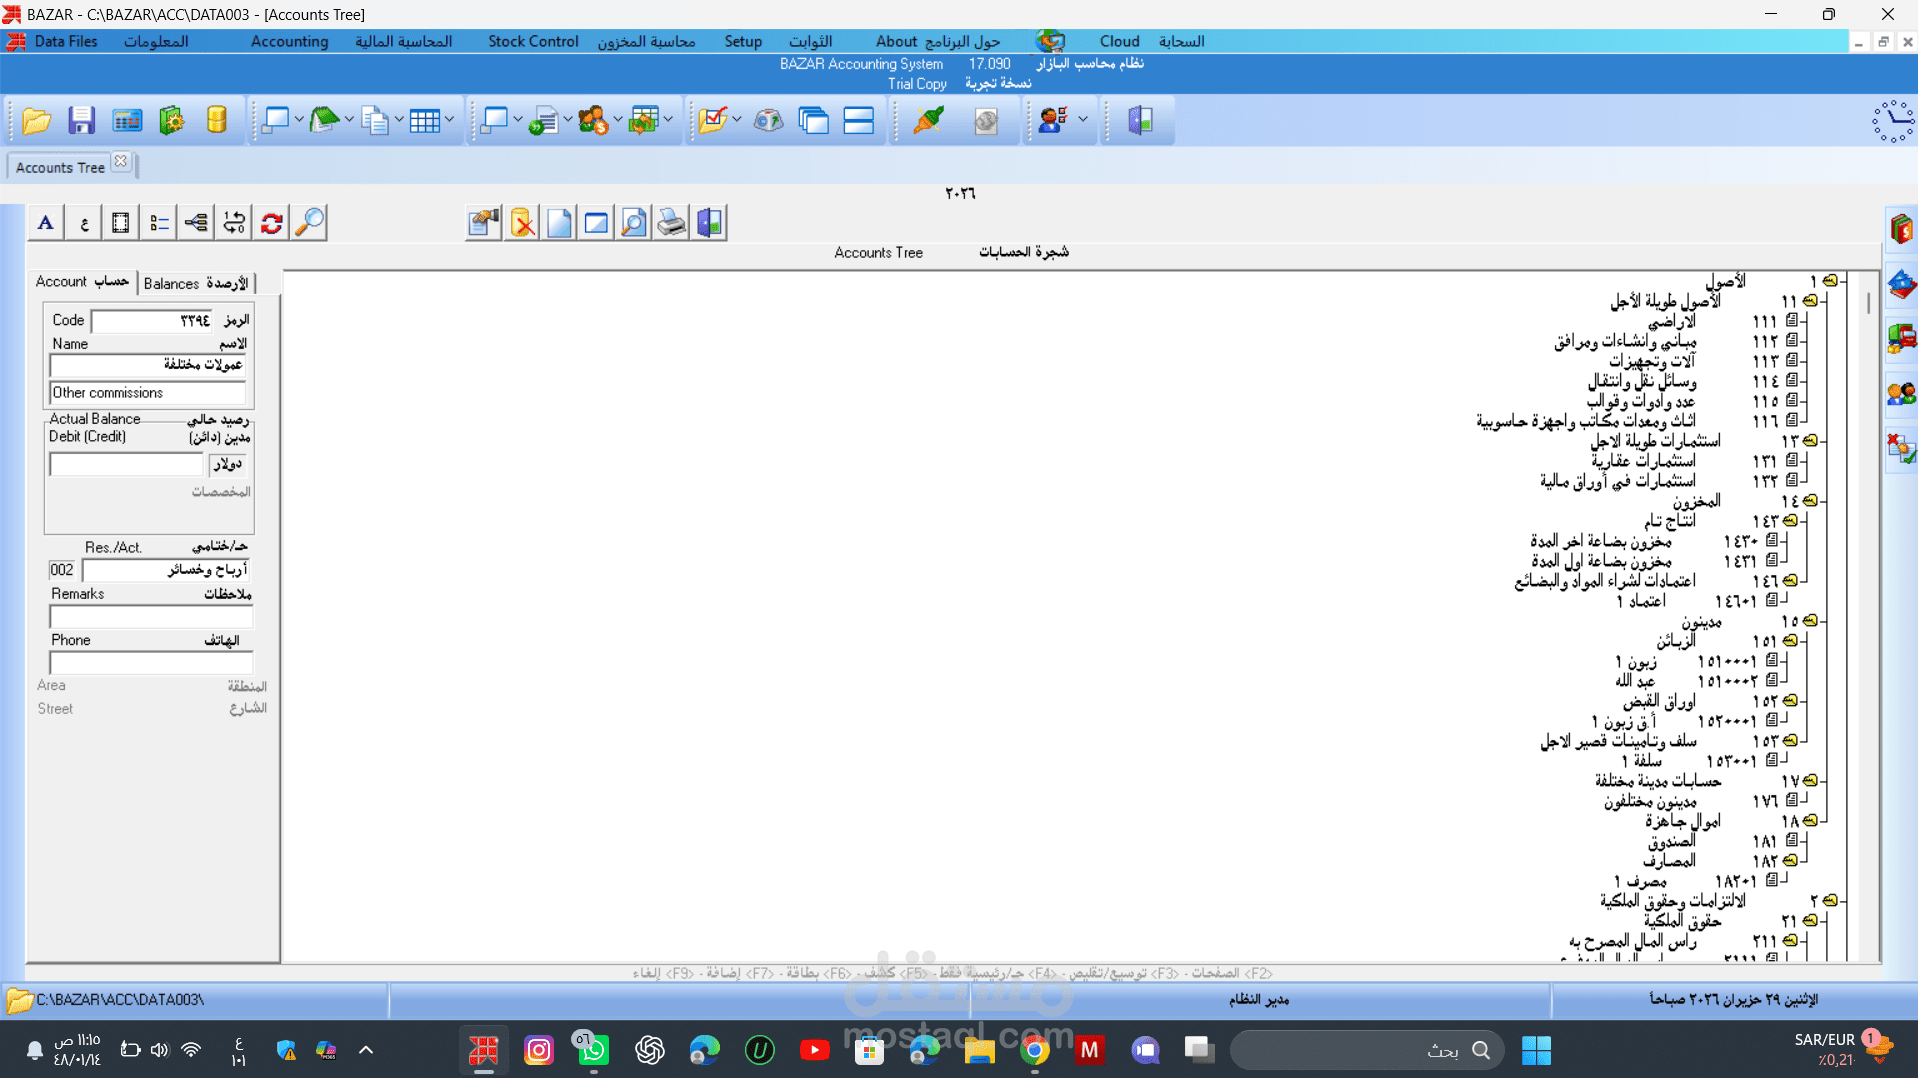Click the cascade windows icon

point(814,121)
